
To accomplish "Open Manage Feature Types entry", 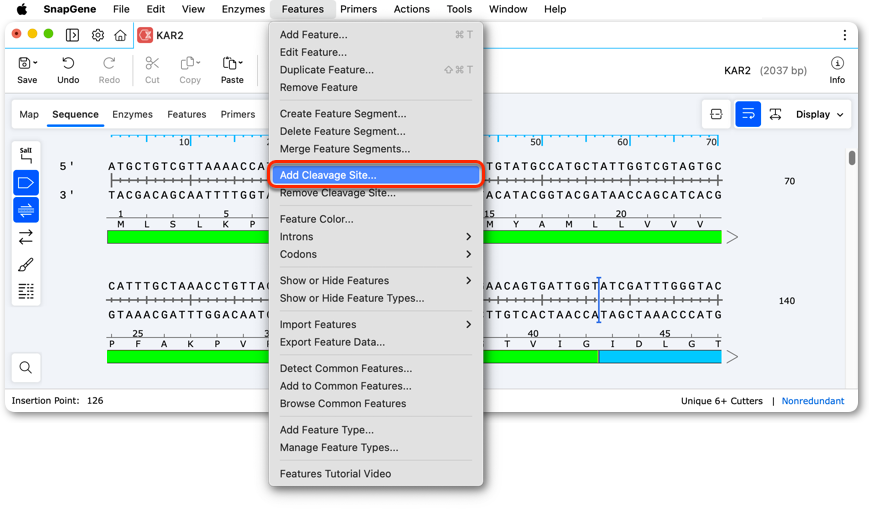I will tap(376, 447).
